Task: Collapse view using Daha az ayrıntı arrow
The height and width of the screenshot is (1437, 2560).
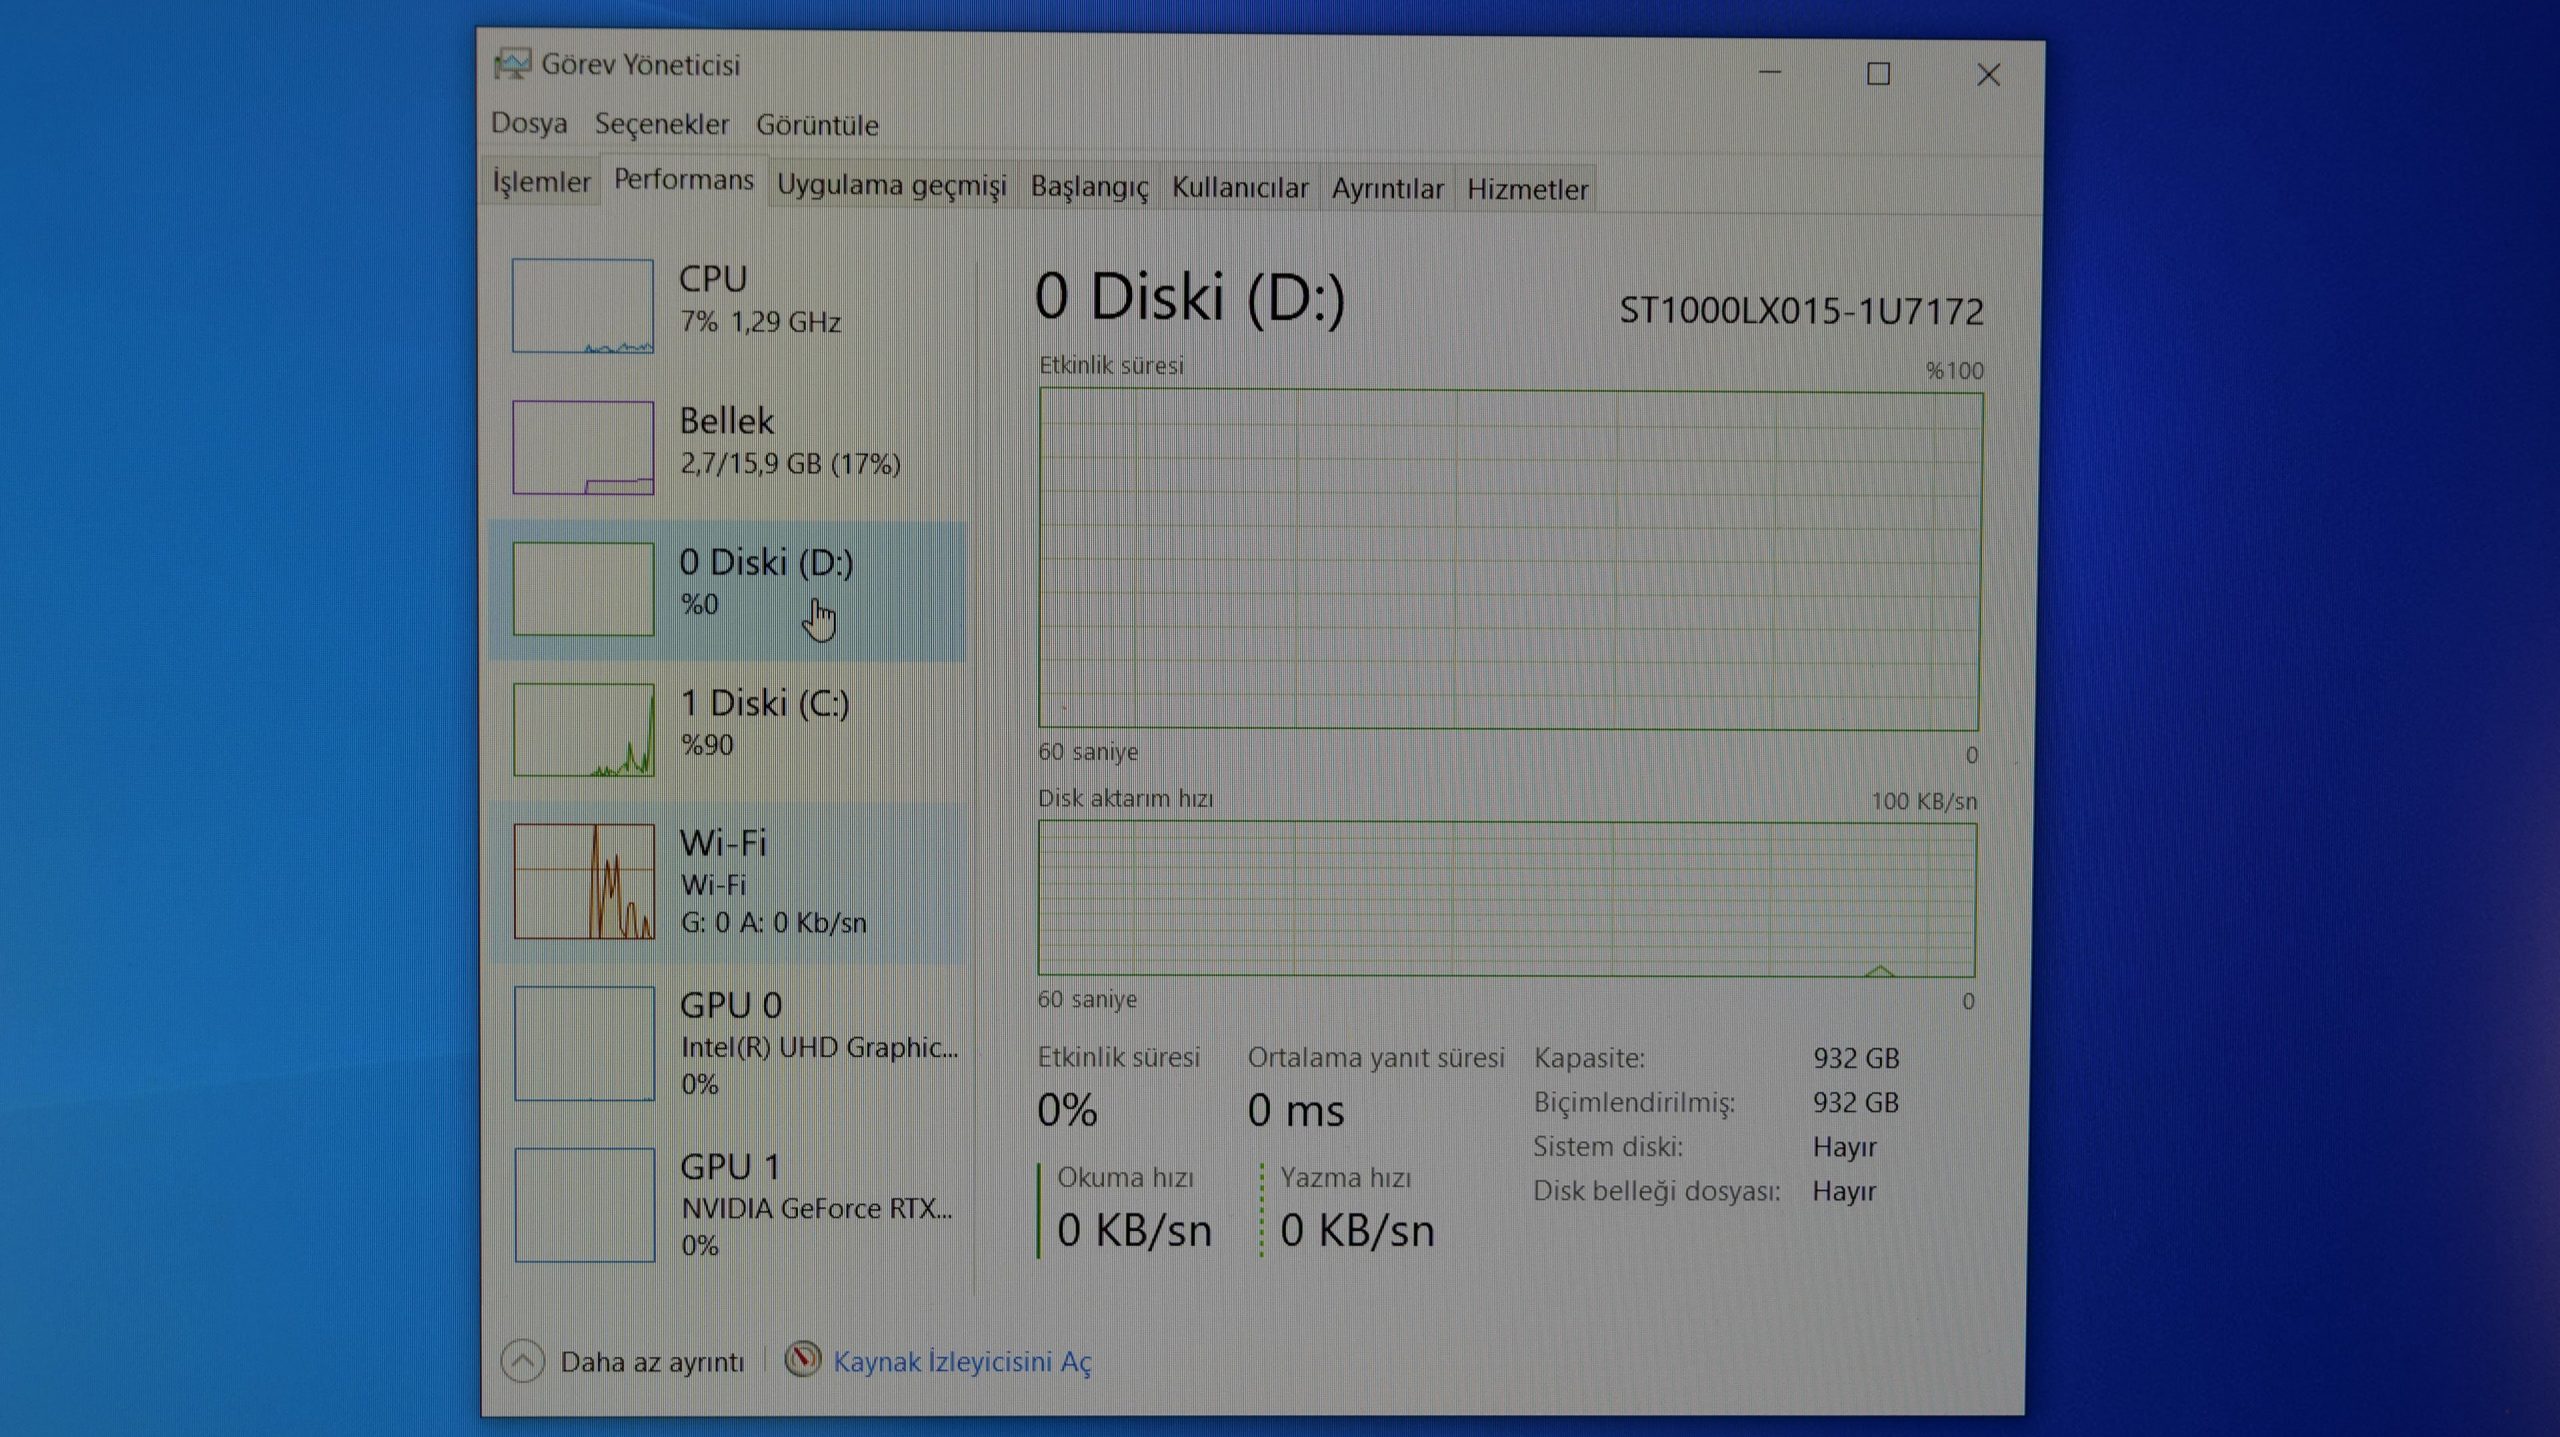Action: (522, 1361)
